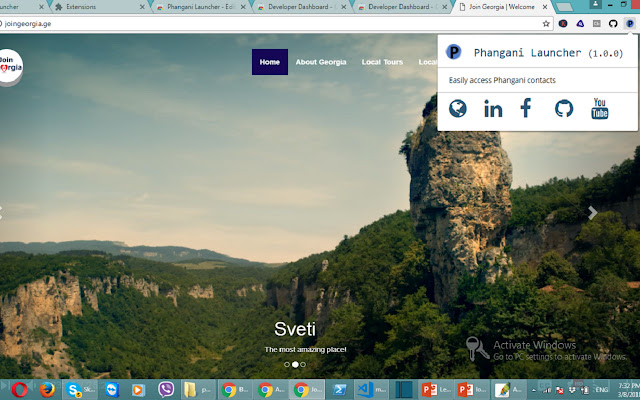Click the ENG language indicator
The height and width of the screenshot is (400, 640).
tap(603, 390)
